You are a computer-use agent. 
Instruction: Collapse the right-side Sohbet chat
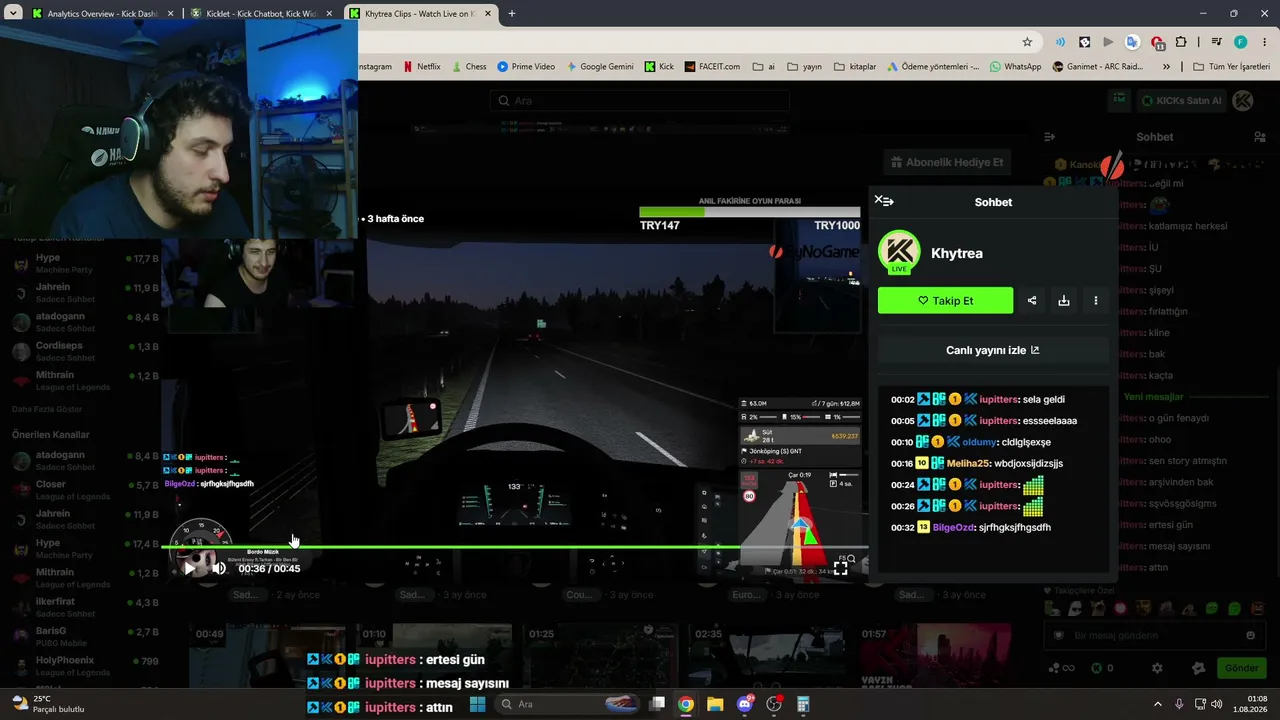pos(1050,137)
